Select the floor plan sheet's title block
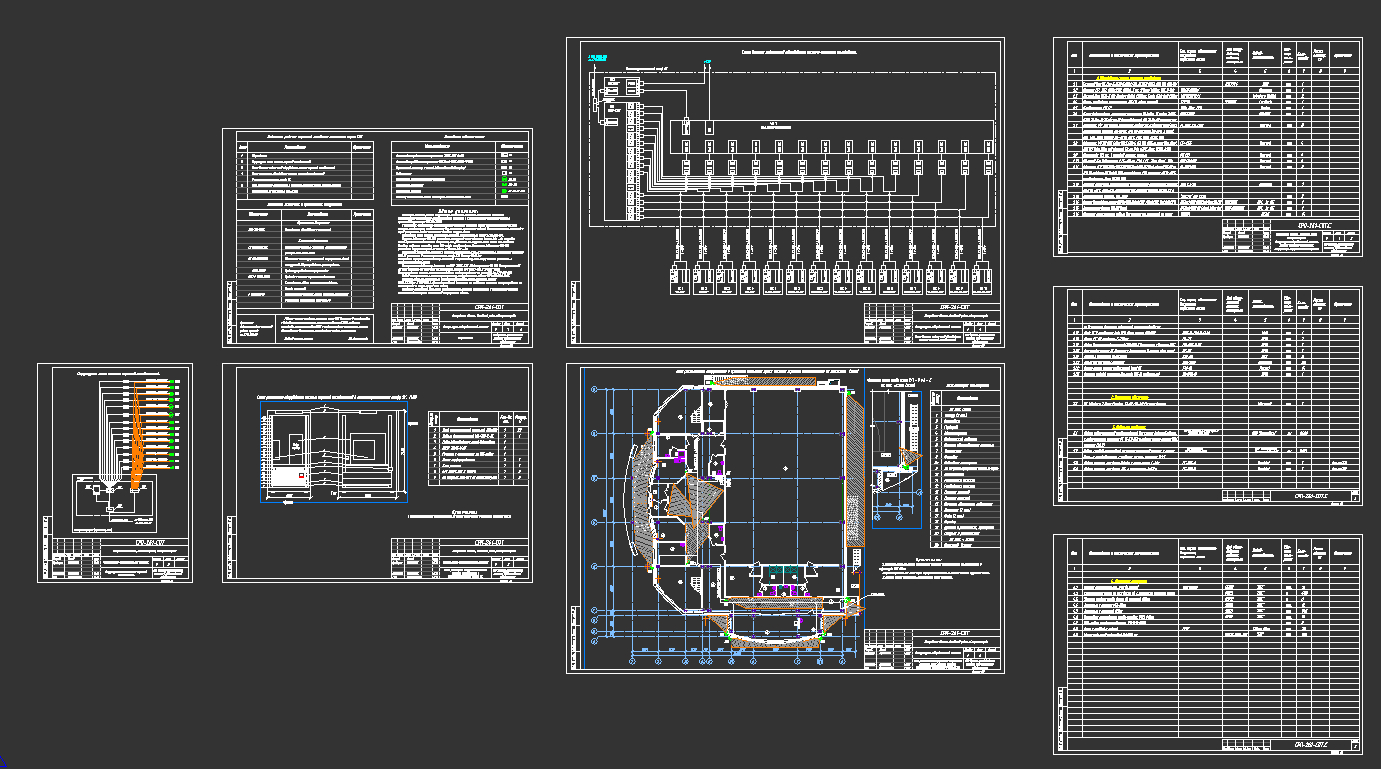The width and height of the screenshot is (1381, 769). (x=932, y=651)
